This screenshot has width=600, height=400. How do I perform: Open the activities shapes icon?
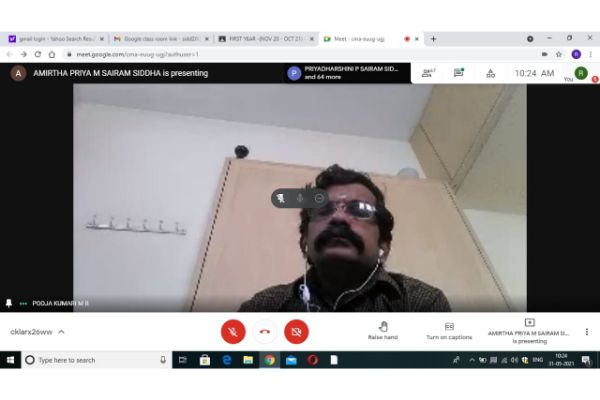coord(490,73)
